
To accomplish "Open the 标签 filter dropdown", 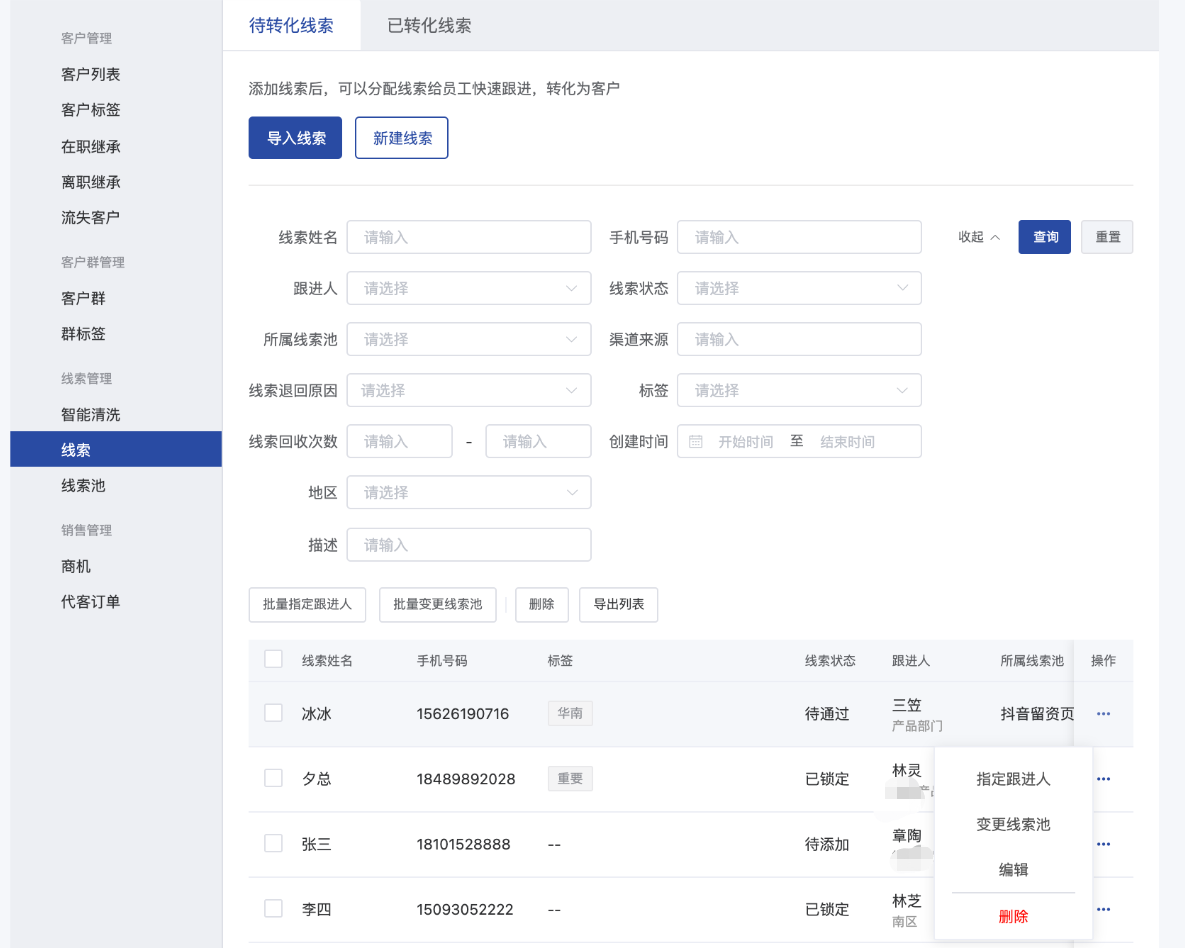I will tap(799, 390).
